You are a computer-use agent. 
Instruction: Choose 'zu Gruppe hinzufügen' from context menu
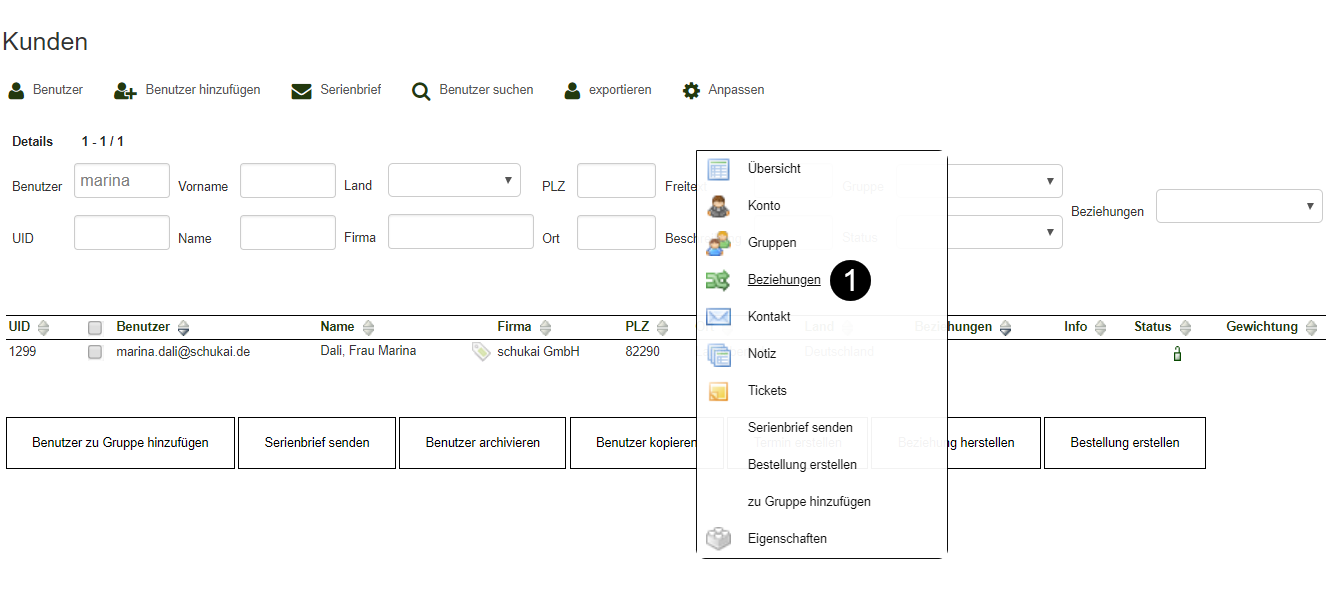(809, 502)
